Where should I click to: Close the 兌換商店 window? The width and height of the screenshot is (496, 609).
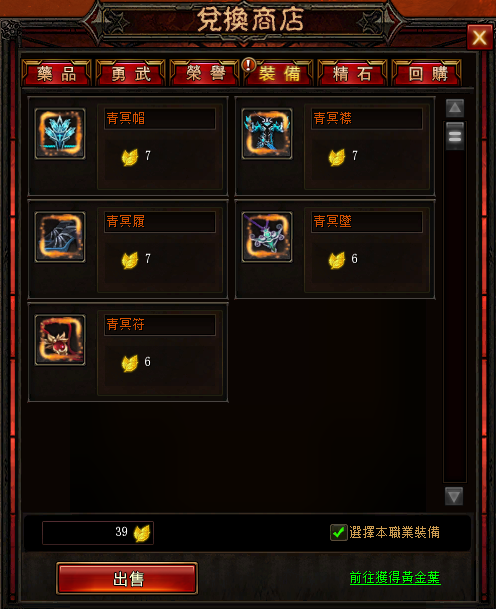pyautogui.click(x=479, y=37)
